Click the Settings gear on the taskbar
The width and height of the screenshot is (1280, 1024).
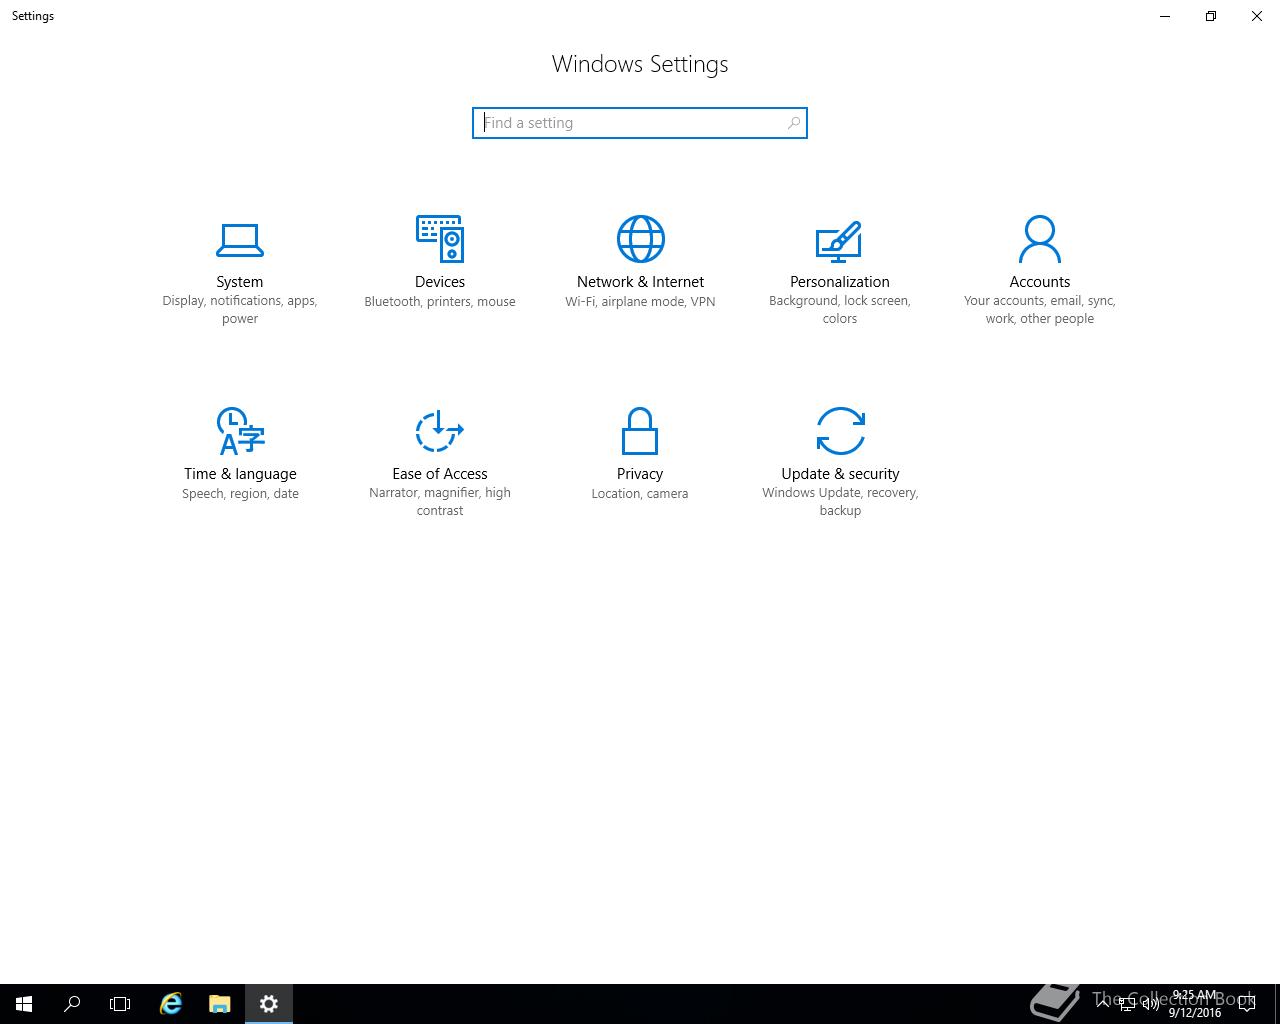[268, 1004]
